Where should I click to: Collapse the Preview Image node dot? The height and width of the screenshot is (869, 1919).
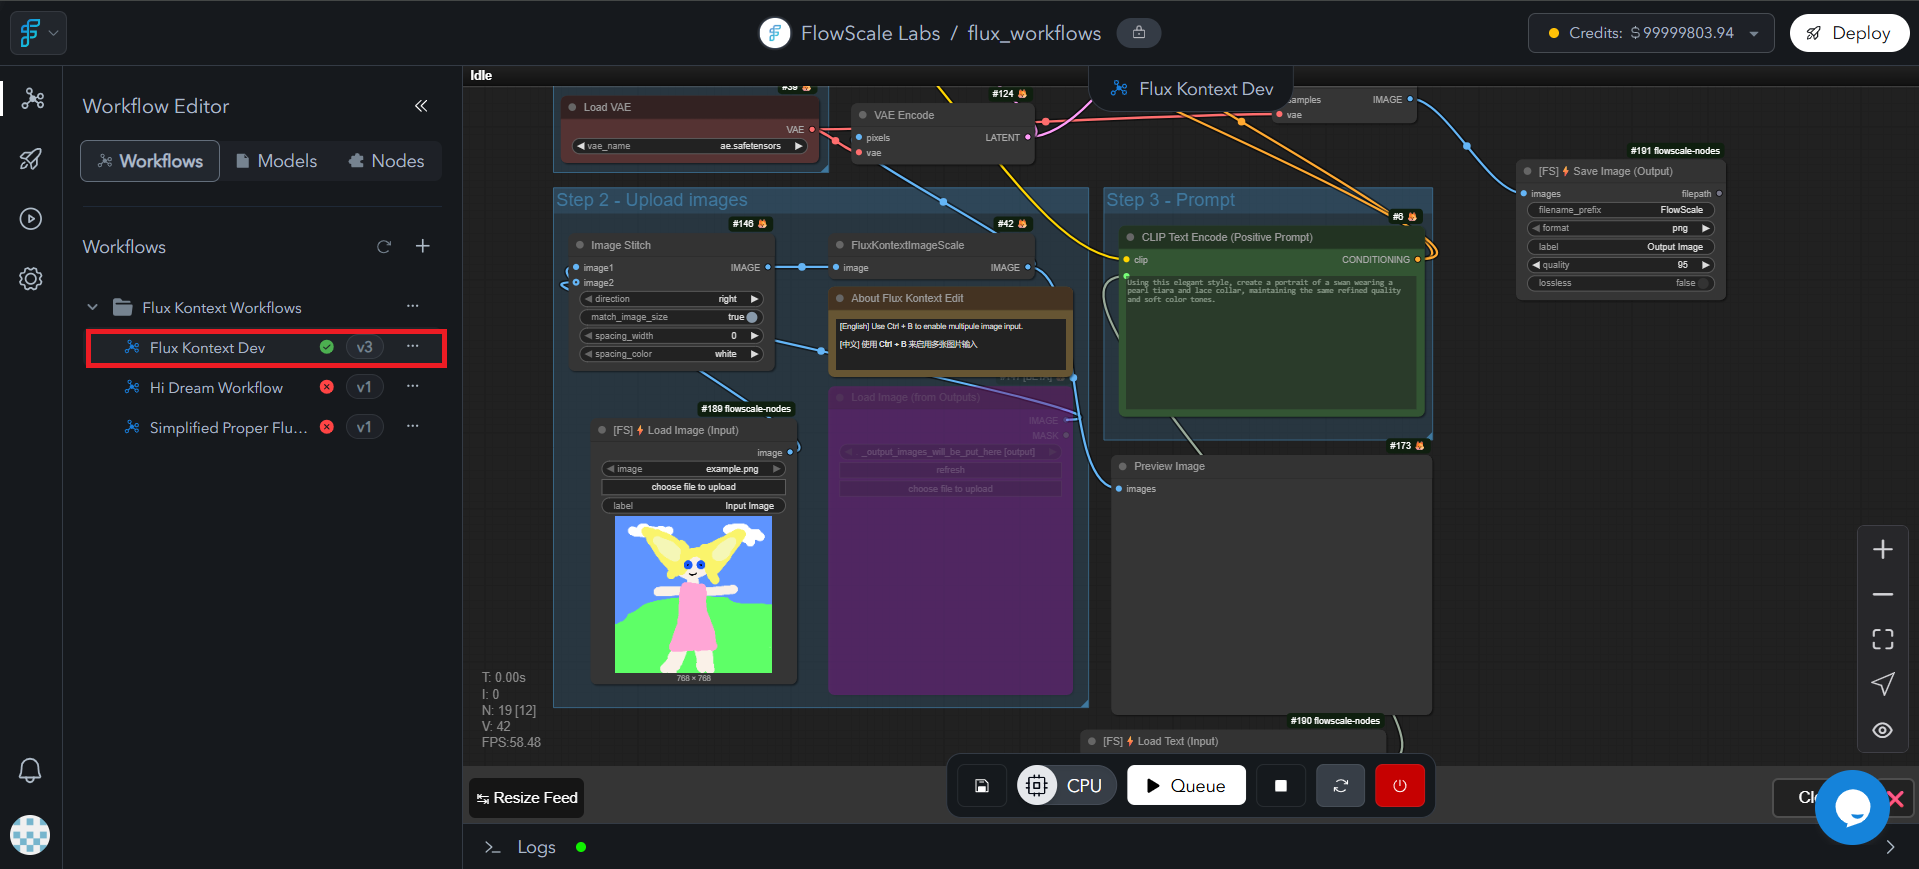(x=1123, y=466)
